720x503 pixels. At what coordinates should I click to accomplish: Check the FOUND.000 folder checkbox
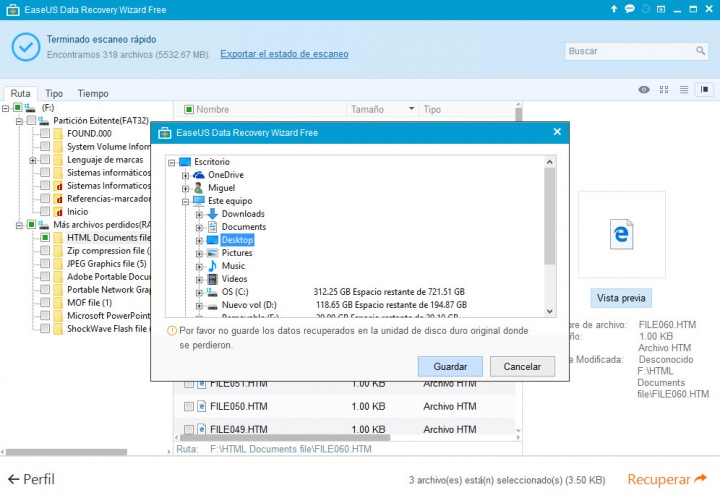45,133
